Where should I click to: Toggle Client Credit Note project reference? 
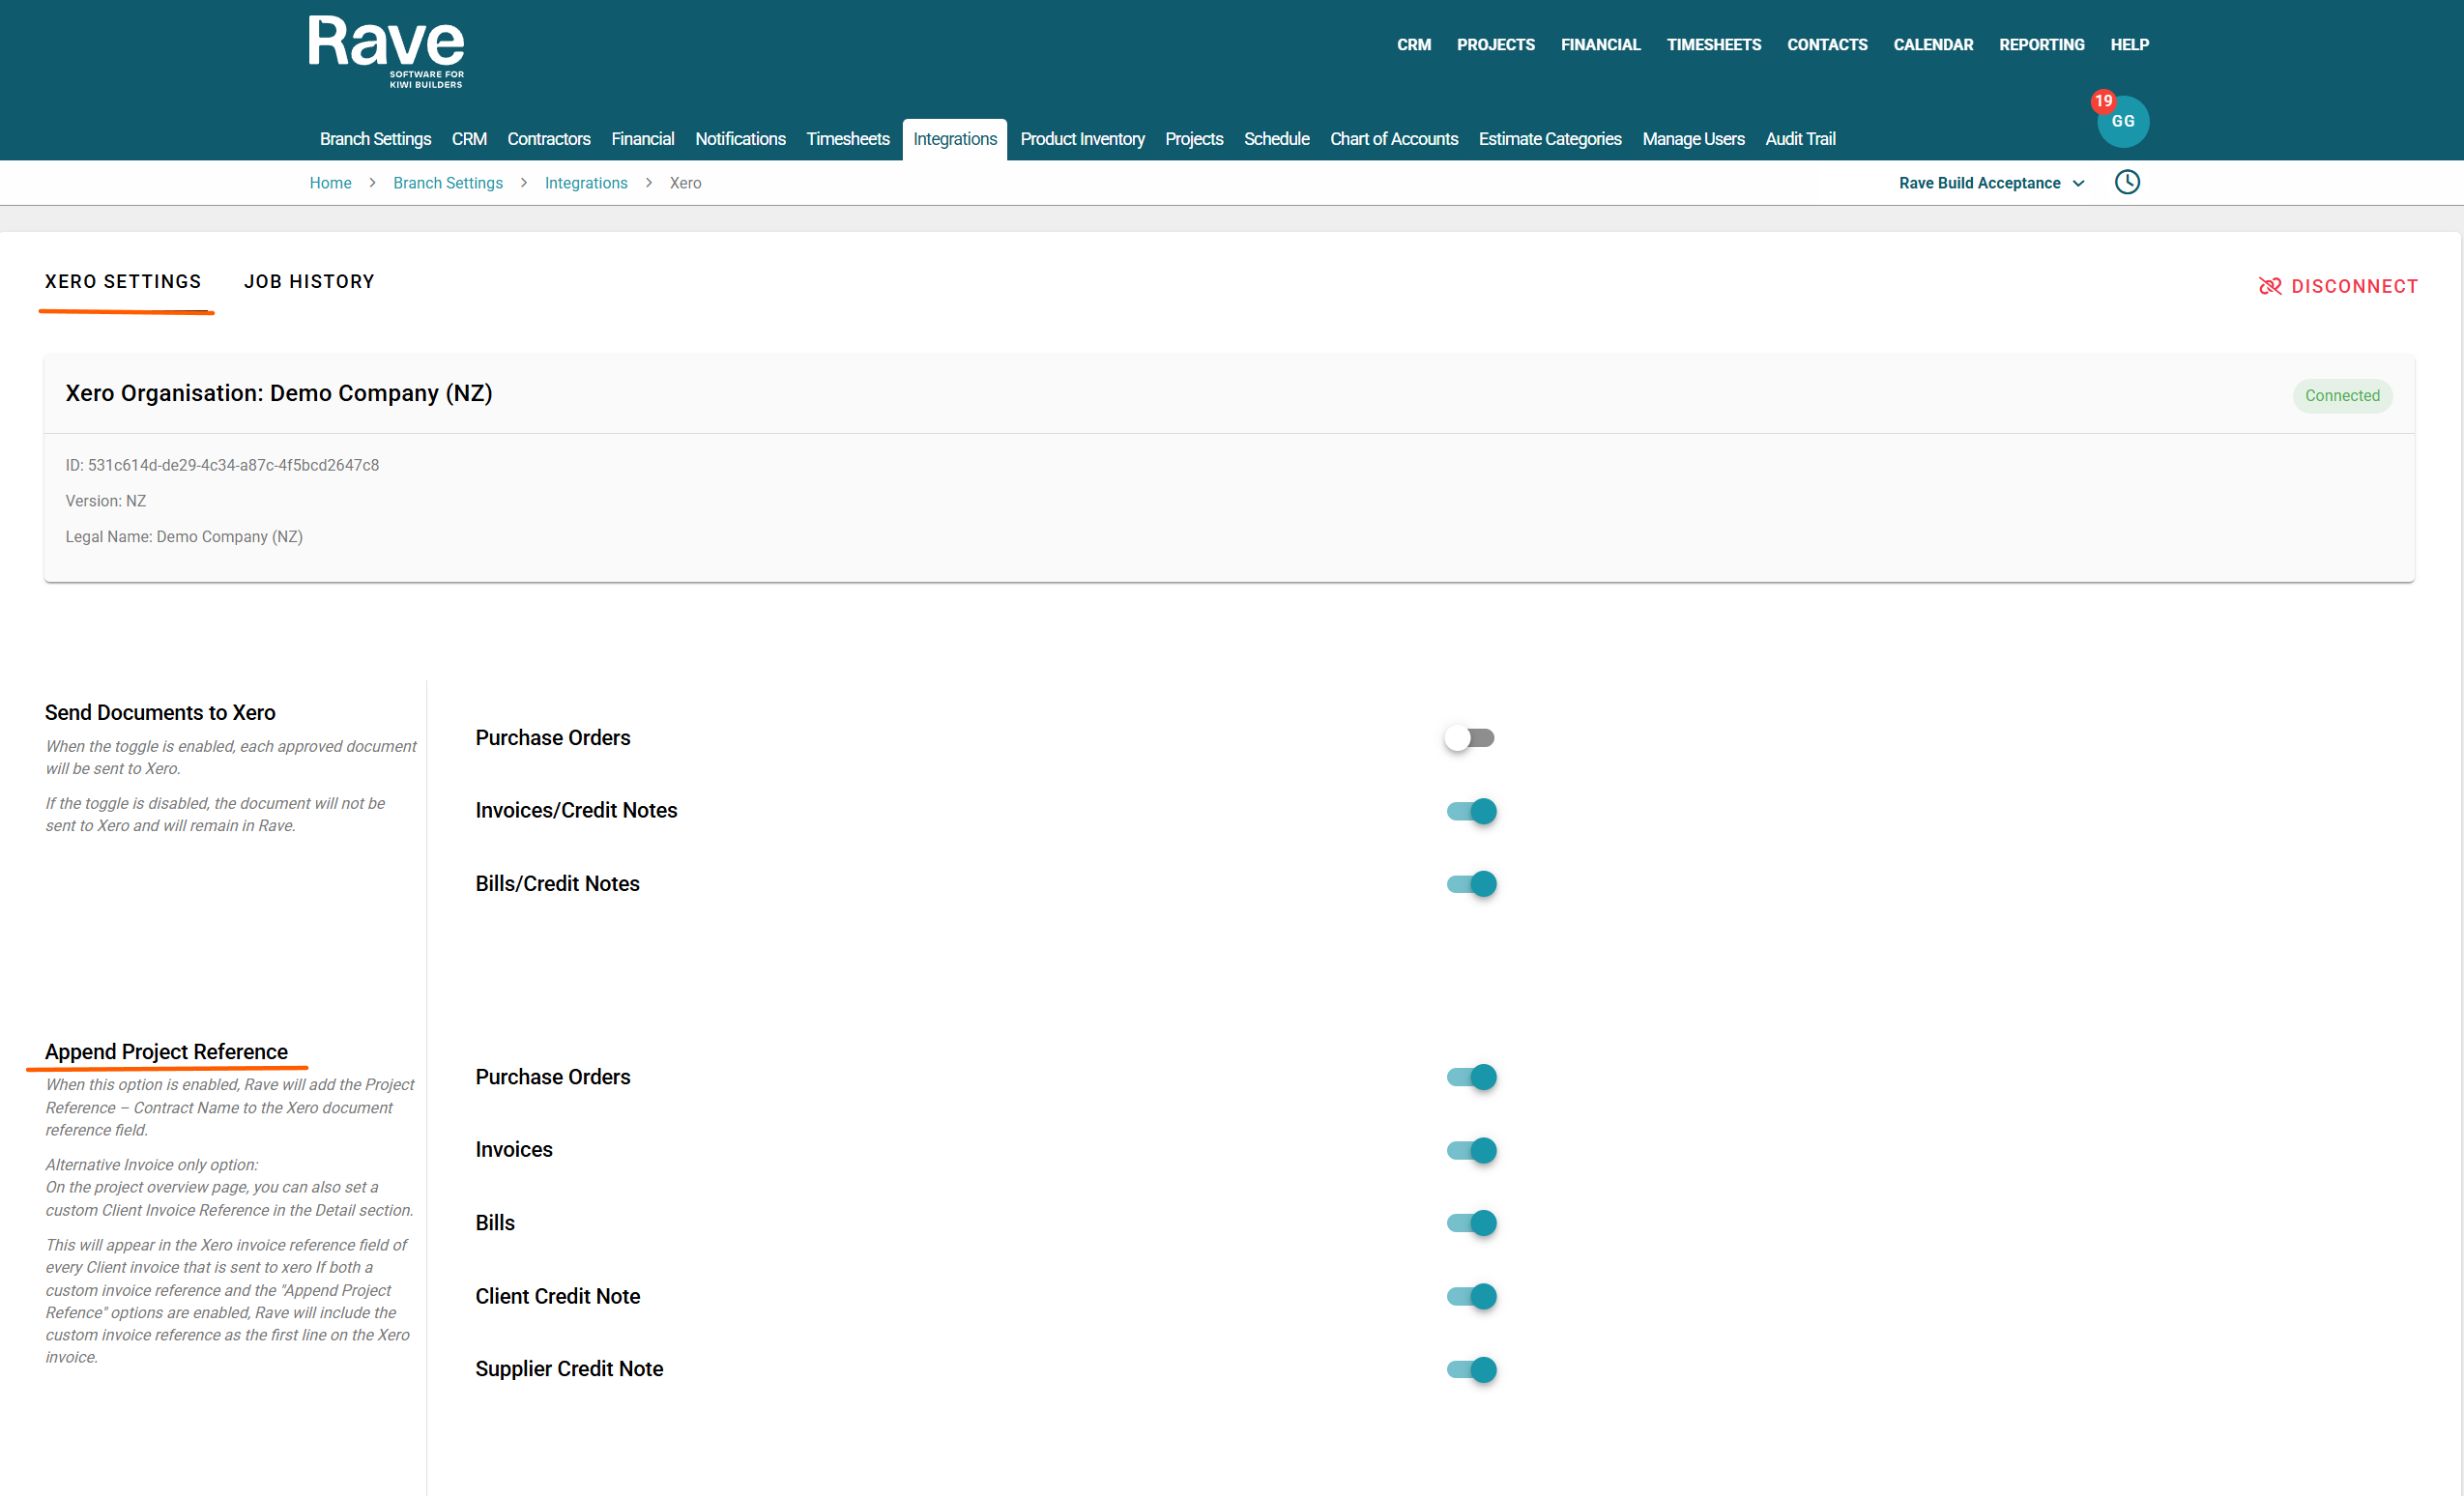click(x=1471, y=1296)
